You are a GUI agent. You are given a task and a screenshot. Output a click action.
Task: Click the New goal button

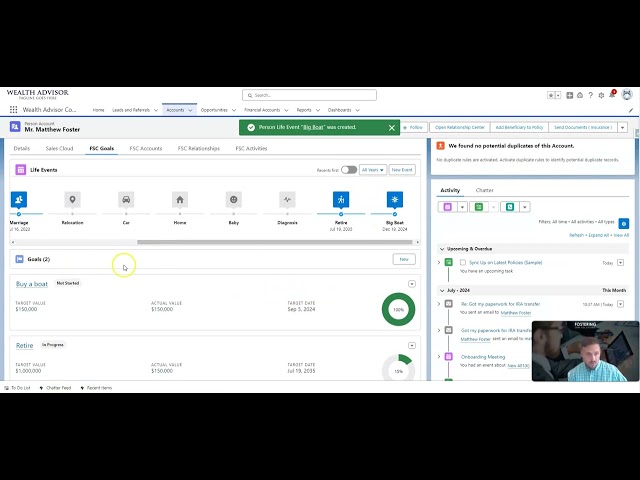point(404,259)
